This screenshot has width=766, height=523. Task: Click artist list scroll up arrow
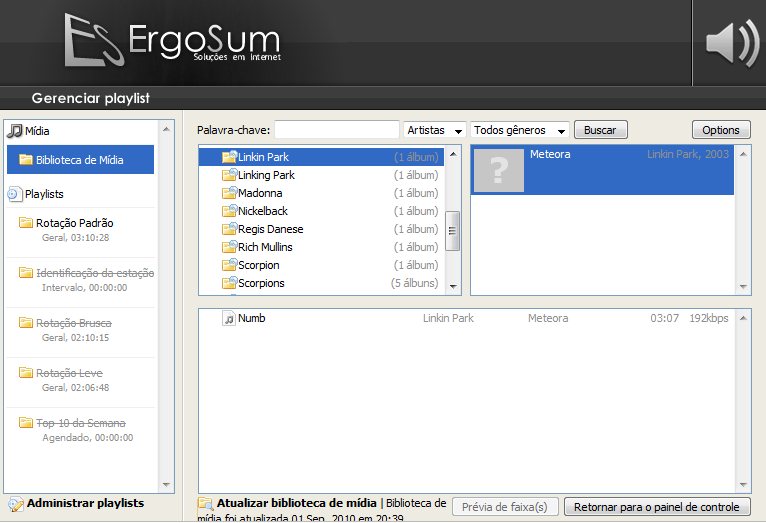453,154
